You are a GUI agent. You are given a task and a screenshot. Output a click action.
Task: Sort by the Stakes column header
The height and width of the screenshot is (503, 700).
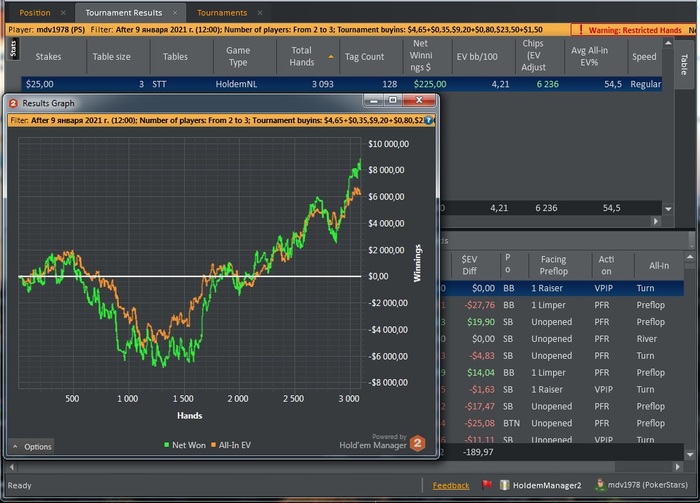pos(48,57)
